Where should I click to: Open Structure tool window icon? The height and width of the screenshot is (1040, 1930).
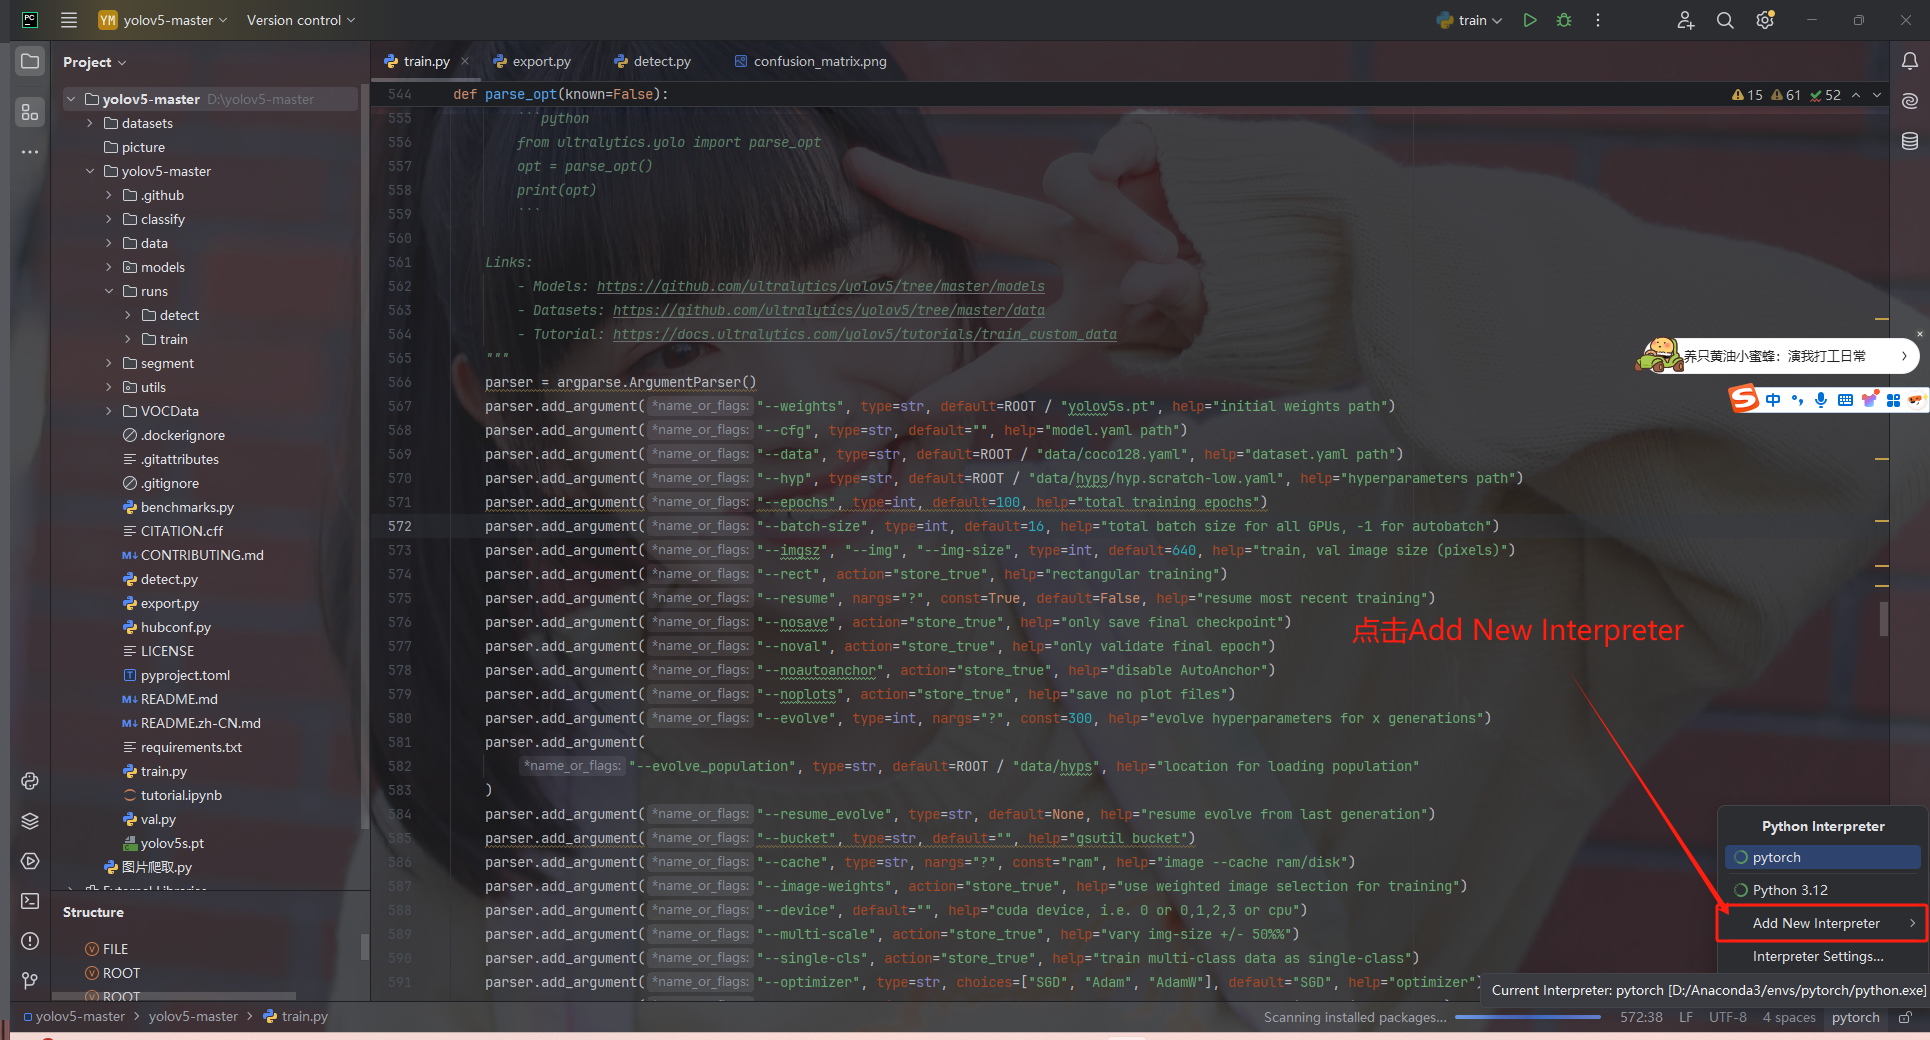pyautogui.click(x=30, y=112)
